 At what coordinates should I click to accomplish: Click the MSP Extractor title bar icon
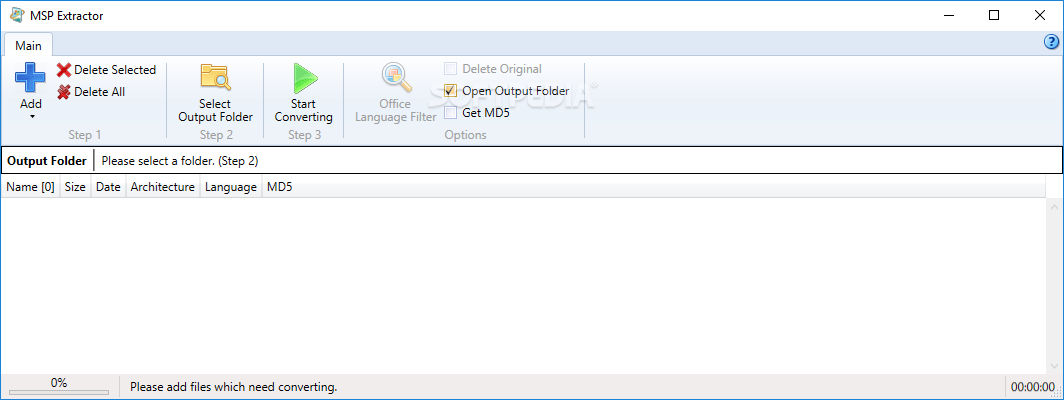click(16, 15)
